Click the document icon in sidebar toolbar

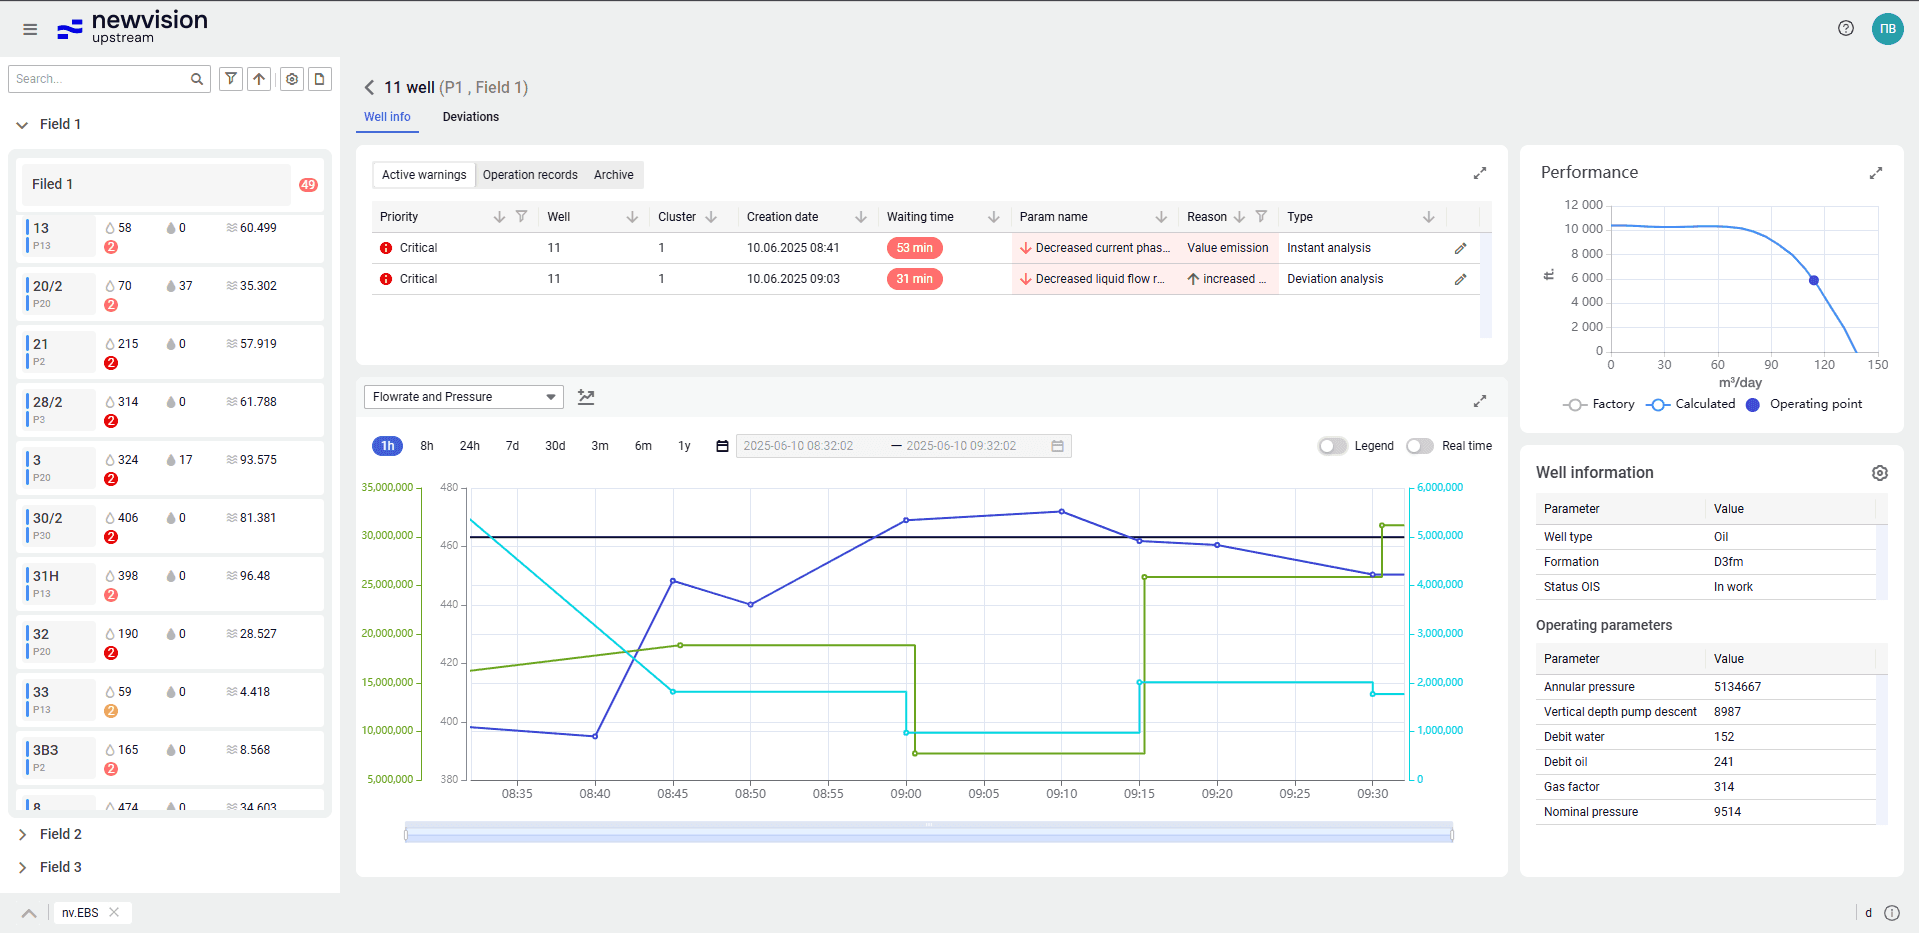click(x=320, y=78)
